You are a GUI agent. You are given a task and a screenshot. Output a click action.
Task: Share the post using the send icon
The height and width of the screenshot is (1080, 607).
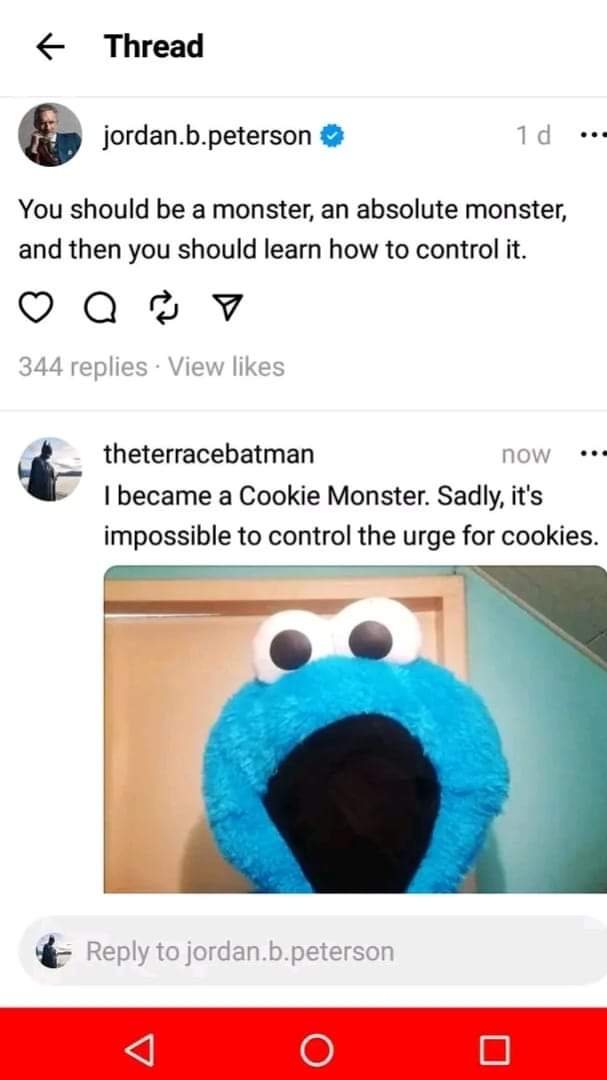click(227, 308)
